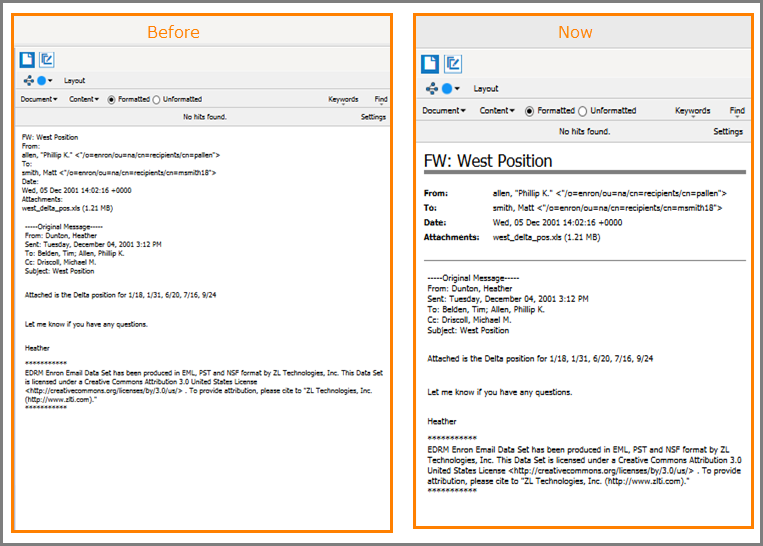The height and width of the screenshot is (546, 763).
Task: Open the Document menu in Now panel
Action: [444, 110]
